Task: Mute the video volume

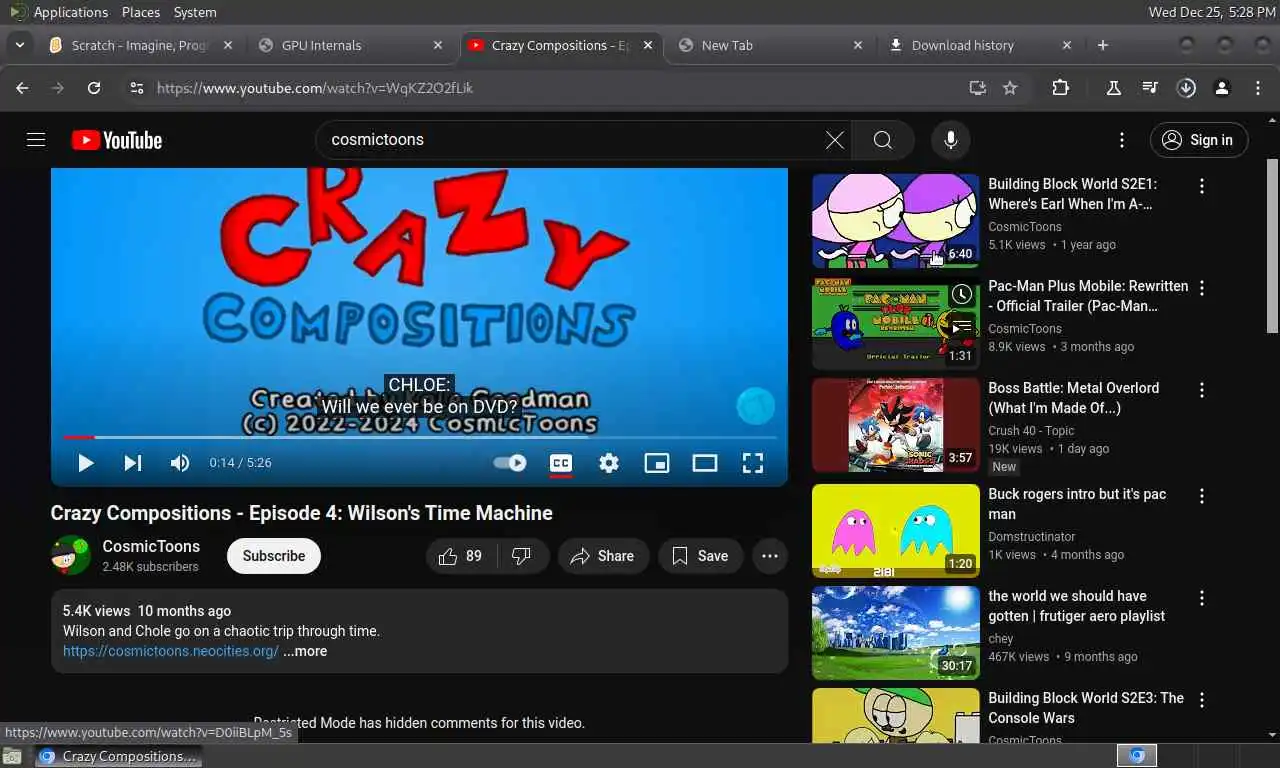Action: [180, 463]
